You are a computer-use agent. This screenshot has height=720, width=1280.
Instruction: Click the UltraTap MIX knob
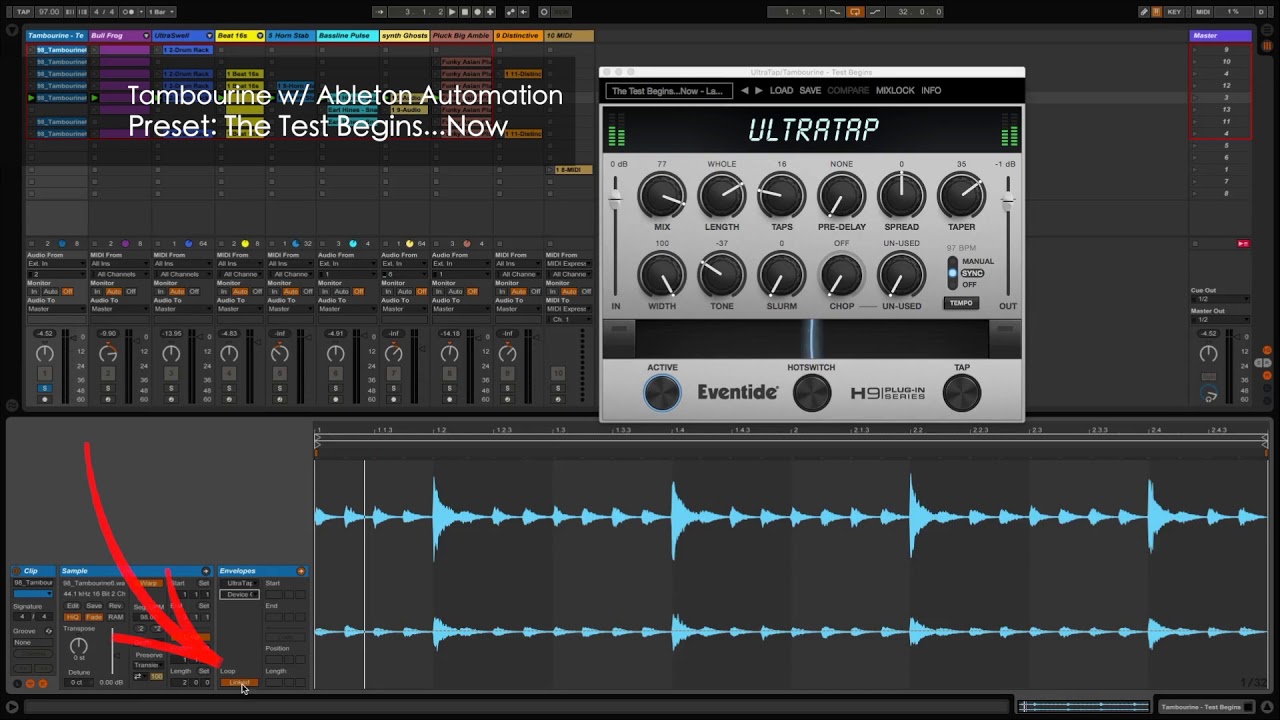(662, 196)
